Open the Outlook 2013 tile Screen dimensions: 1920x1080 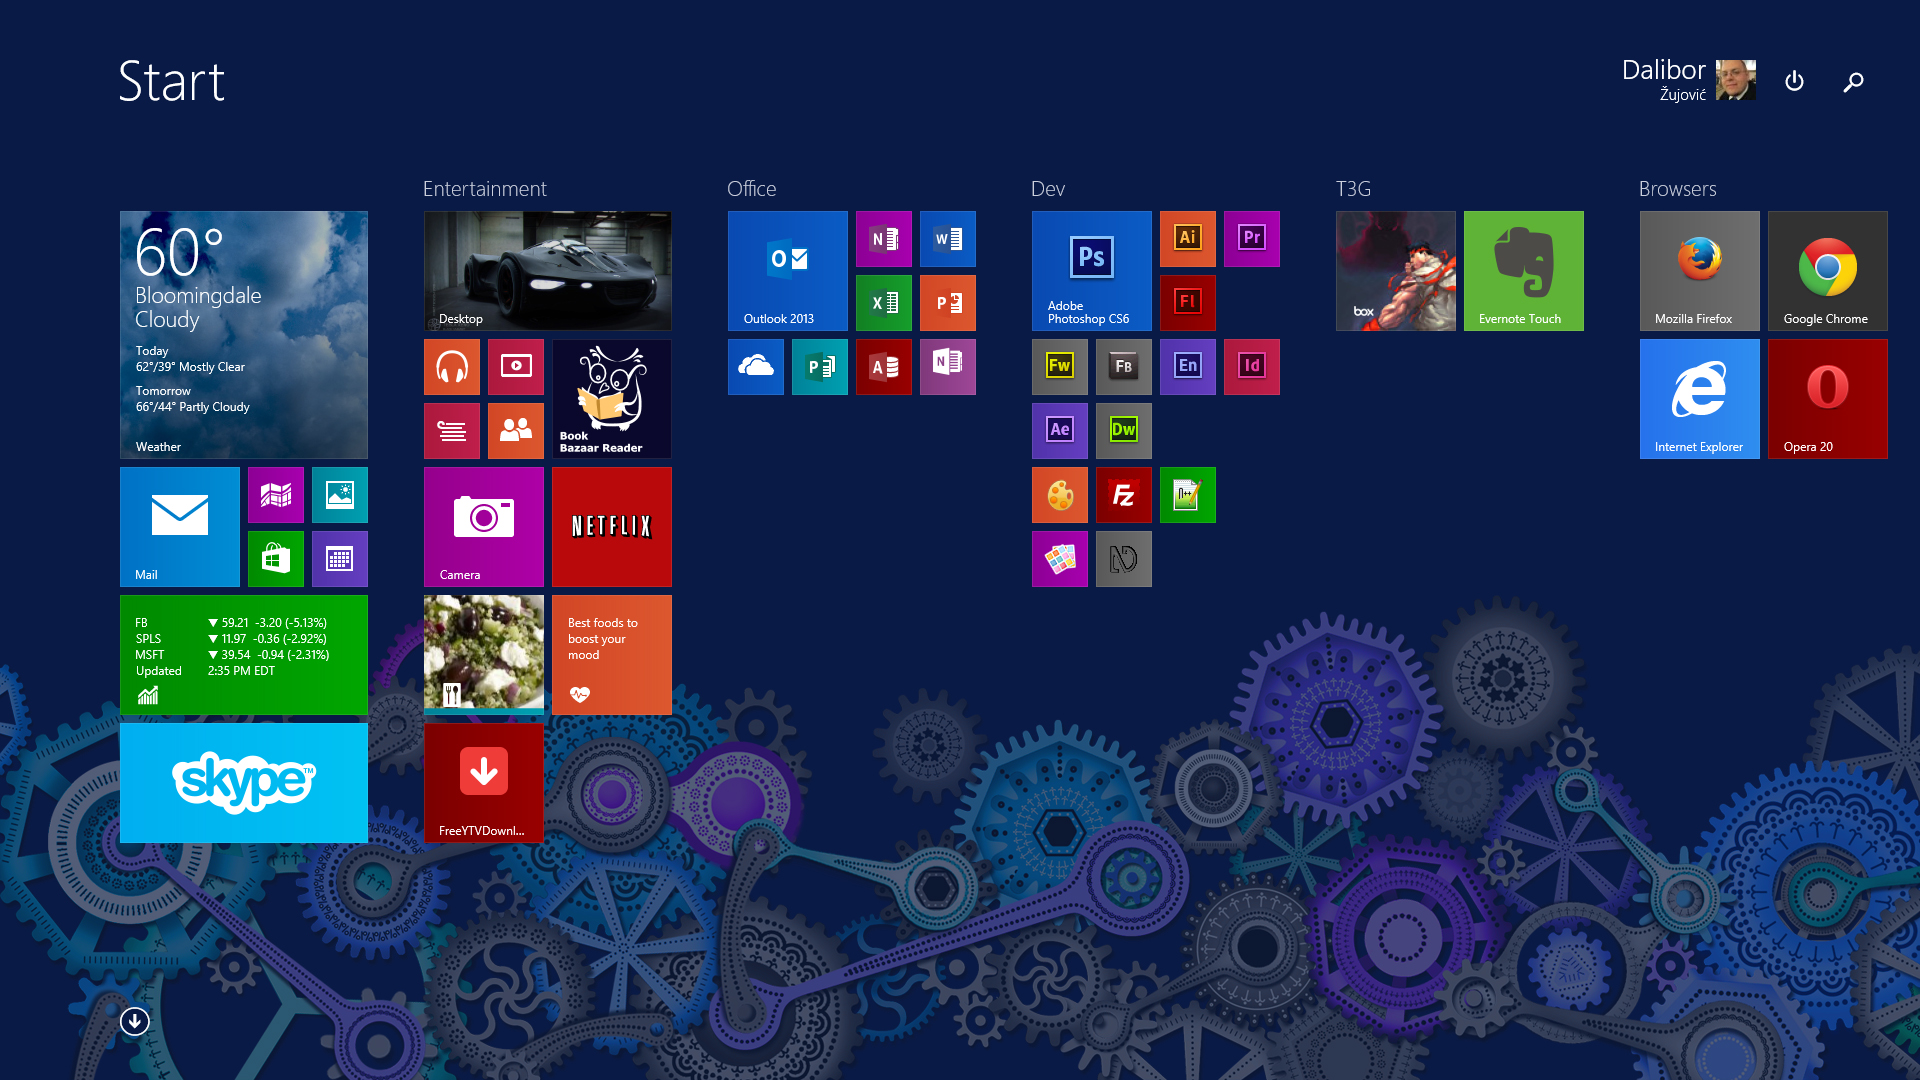coord(787,270)
